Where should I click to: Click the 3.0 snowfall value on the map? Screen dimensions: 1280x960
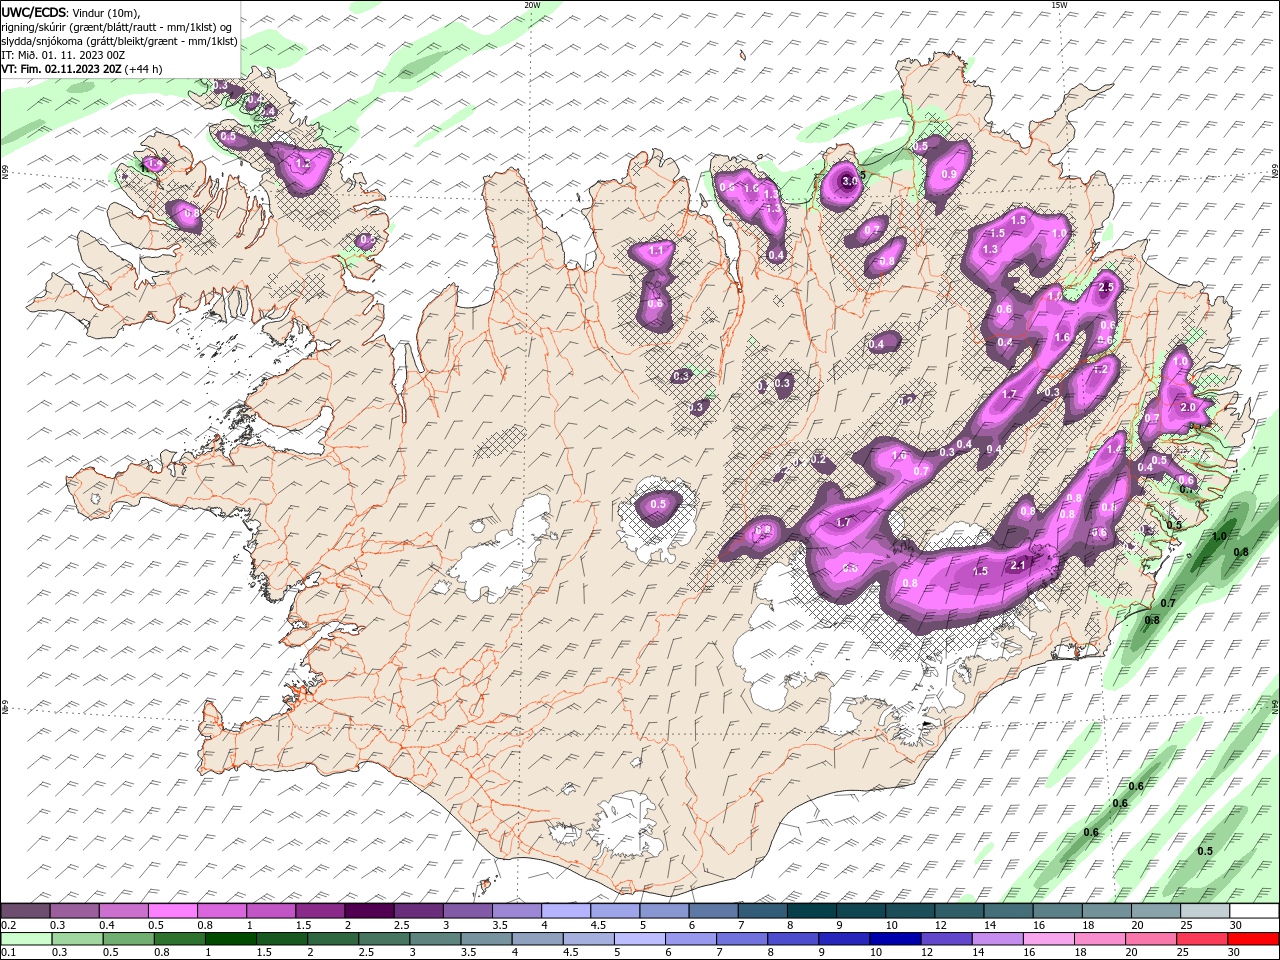(x=850, y=181)
